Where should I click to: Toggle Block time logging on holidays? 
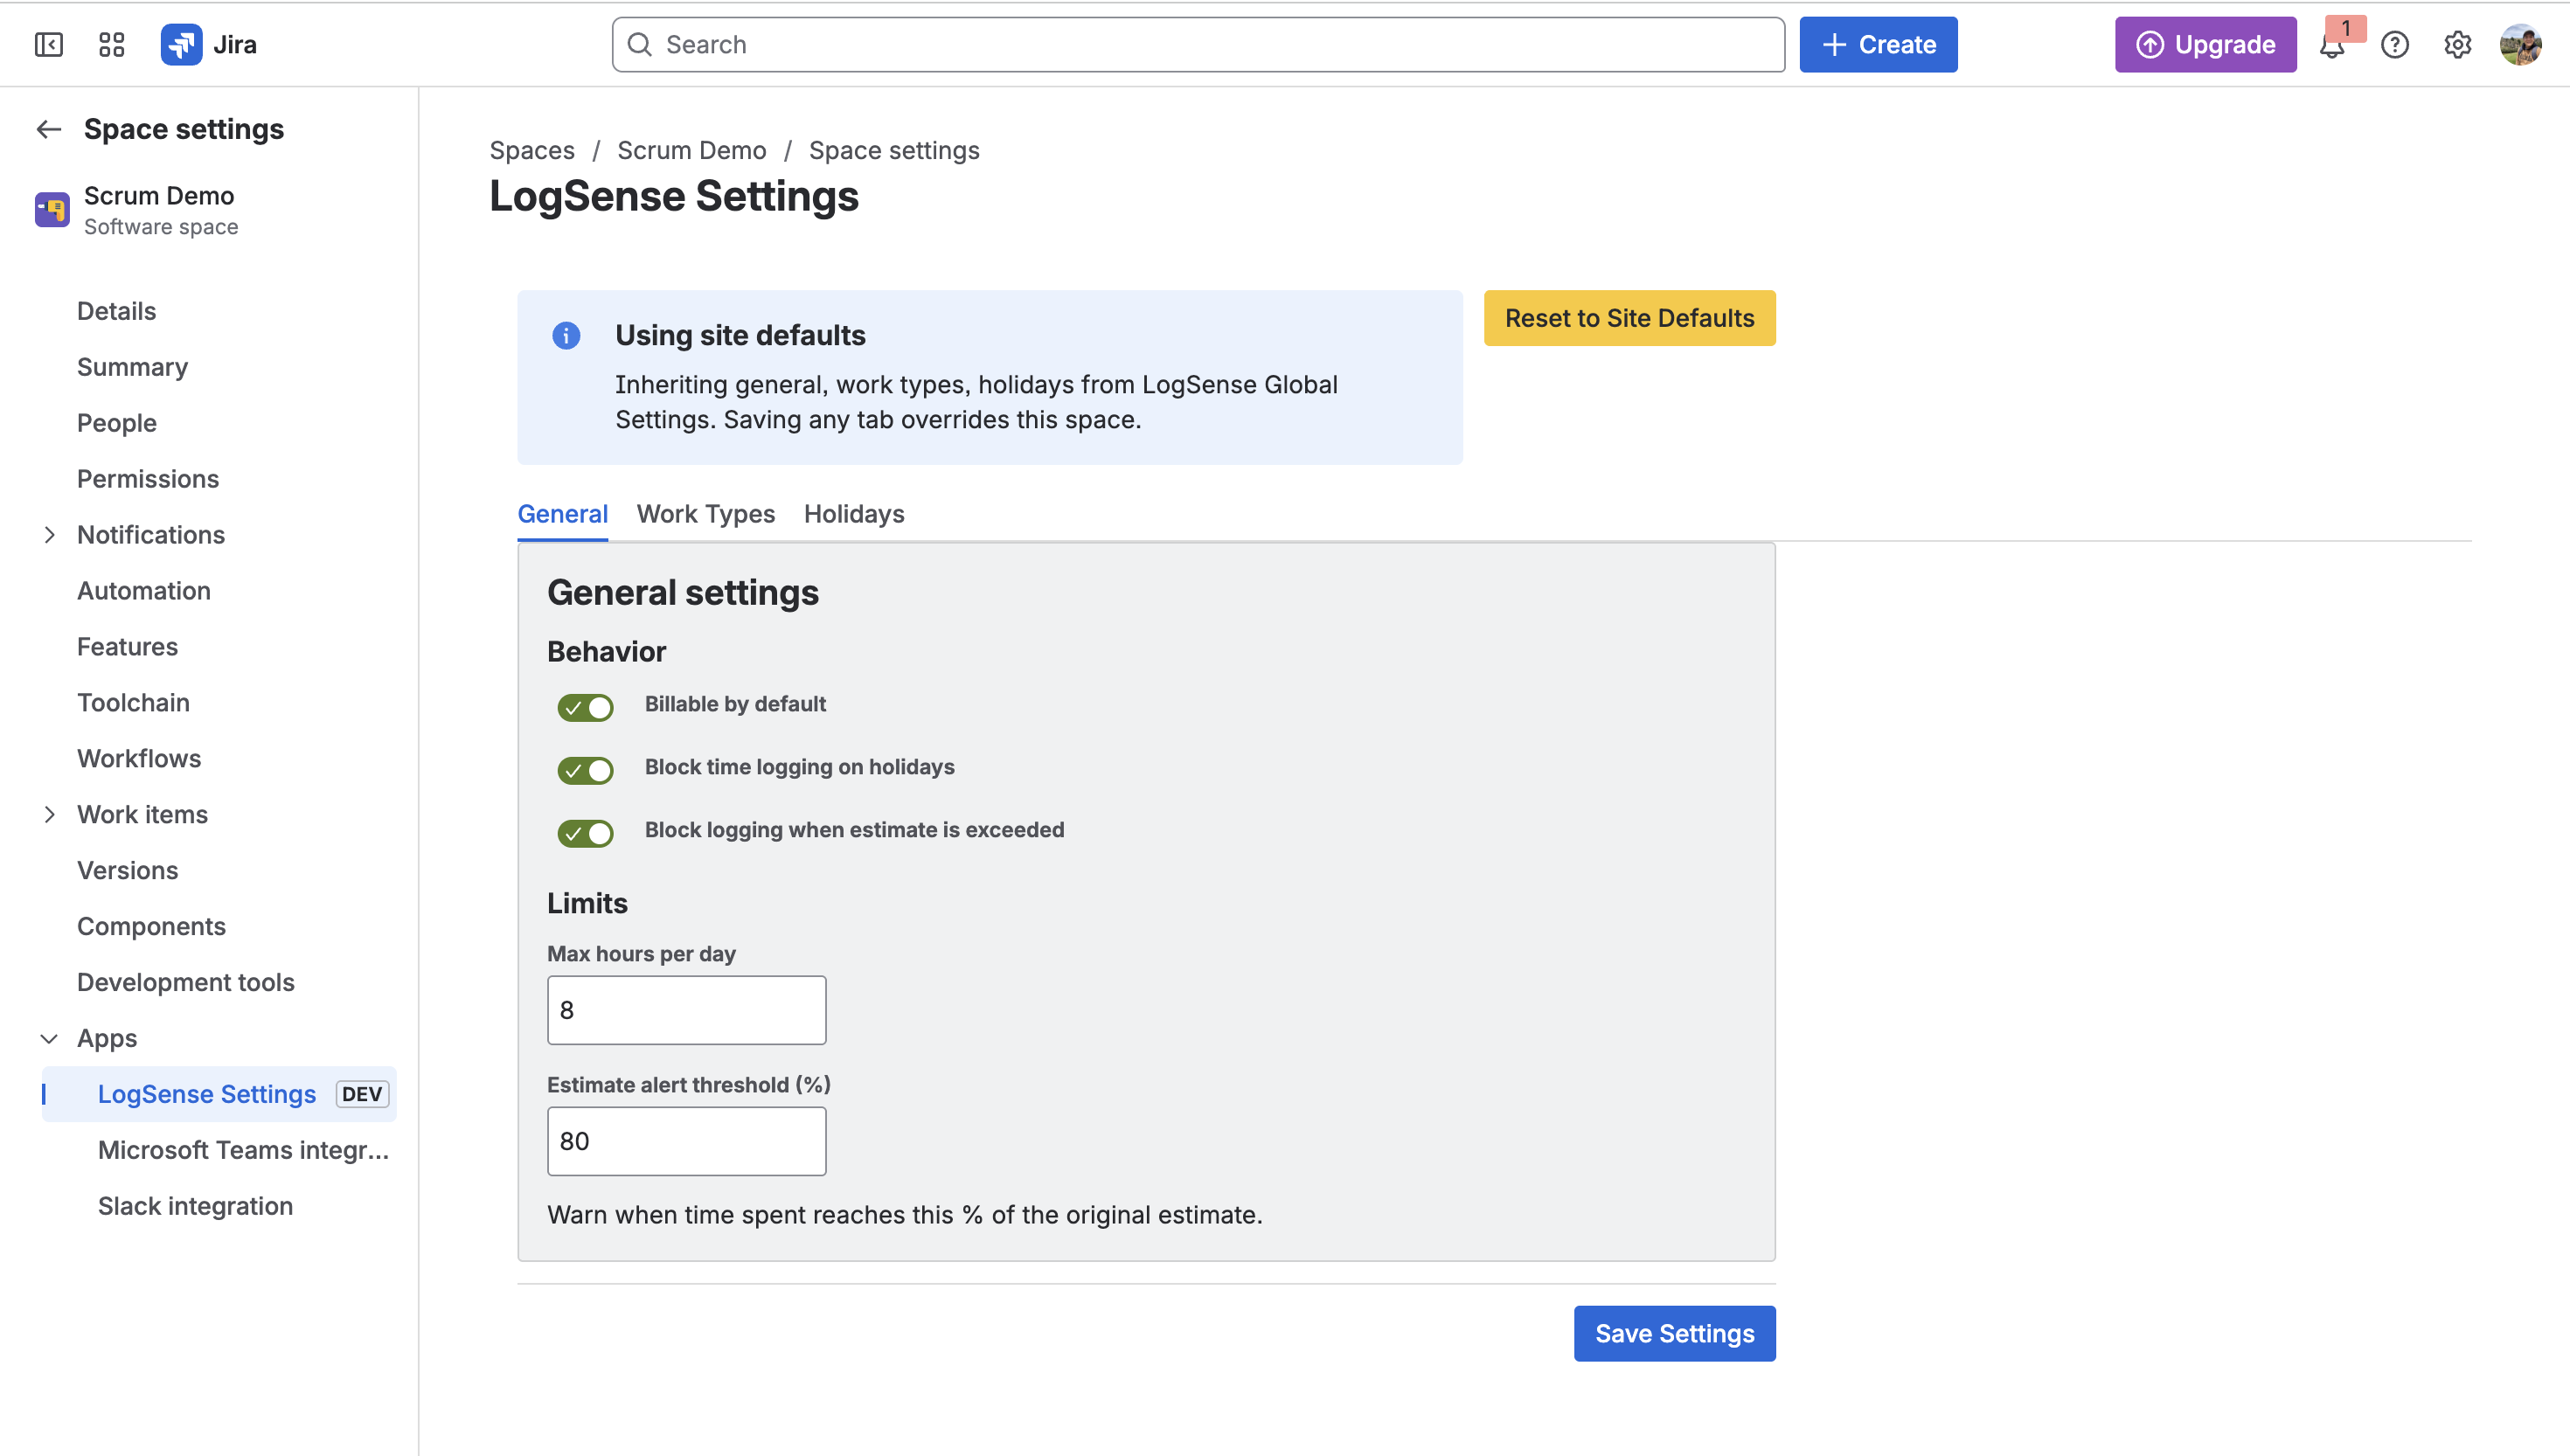pos(585,770)
